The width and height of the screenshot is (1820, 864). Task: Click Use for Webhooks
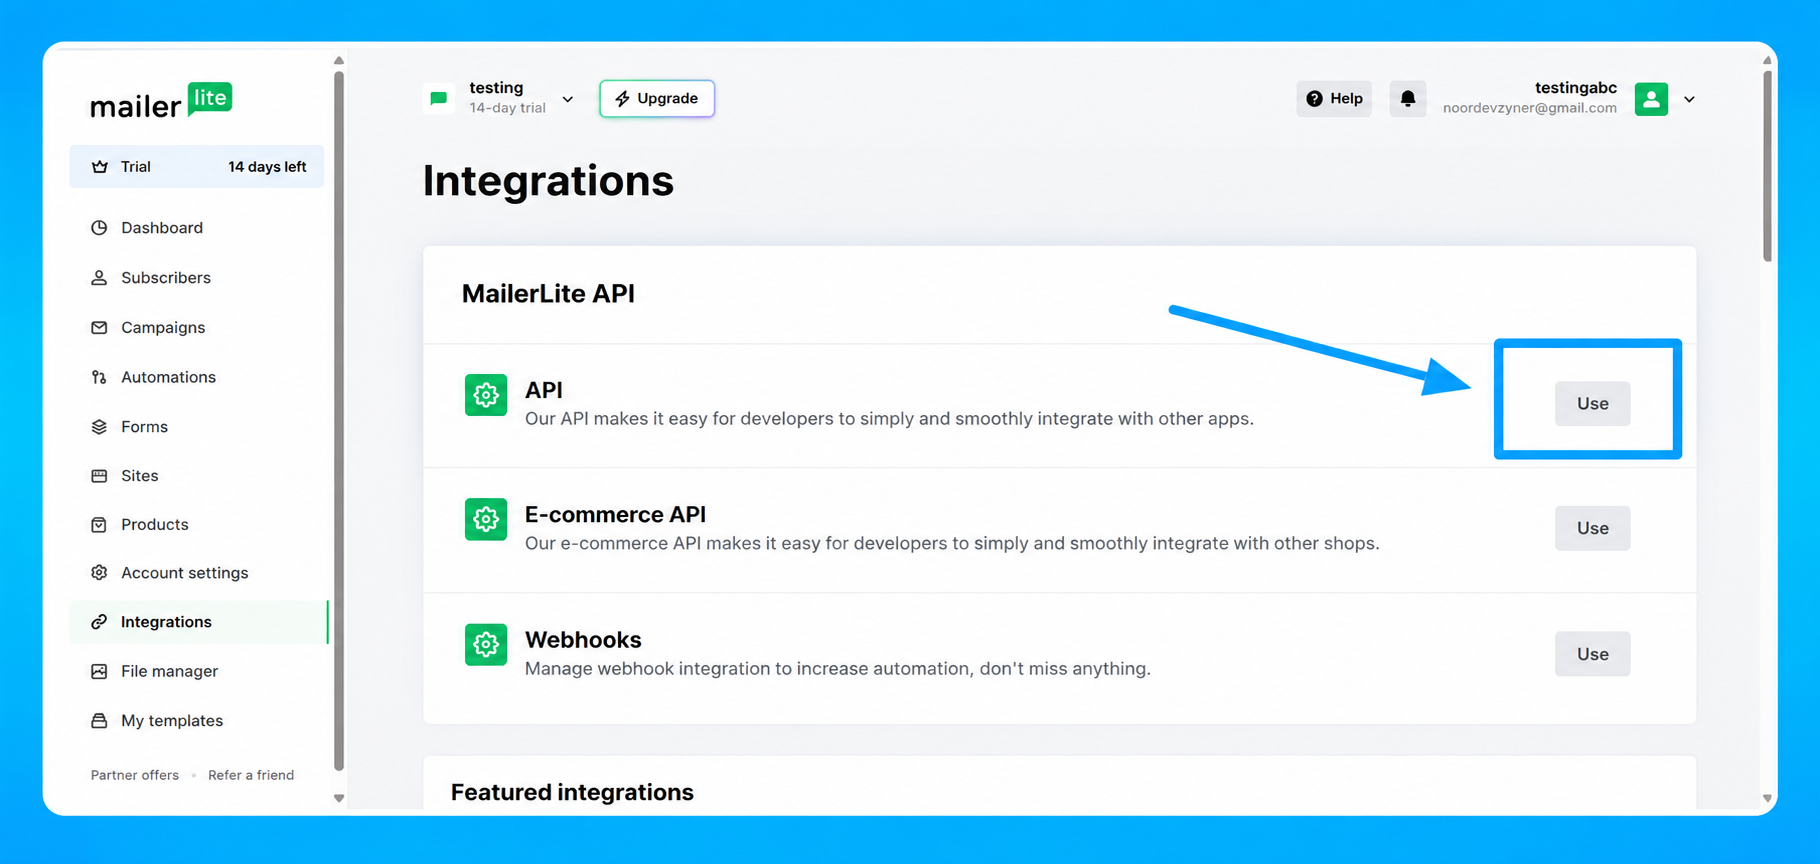[x=1592, y=654]
